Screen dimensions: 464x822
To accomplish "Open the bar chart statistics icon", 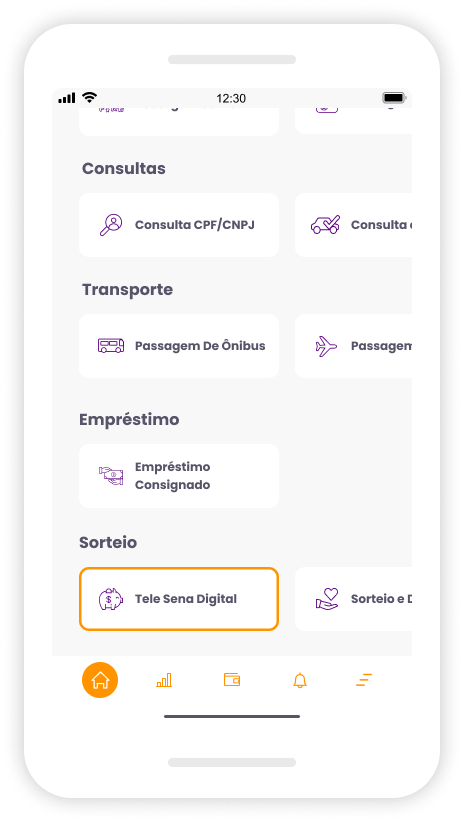I will click(x=164, y=680).
